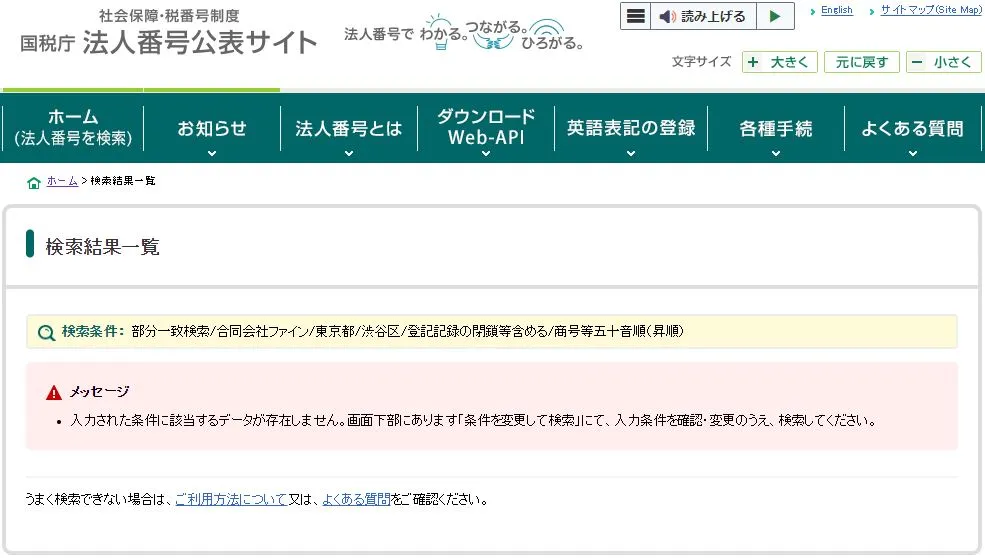Increase text size with 大きく button

click(780, 62)
